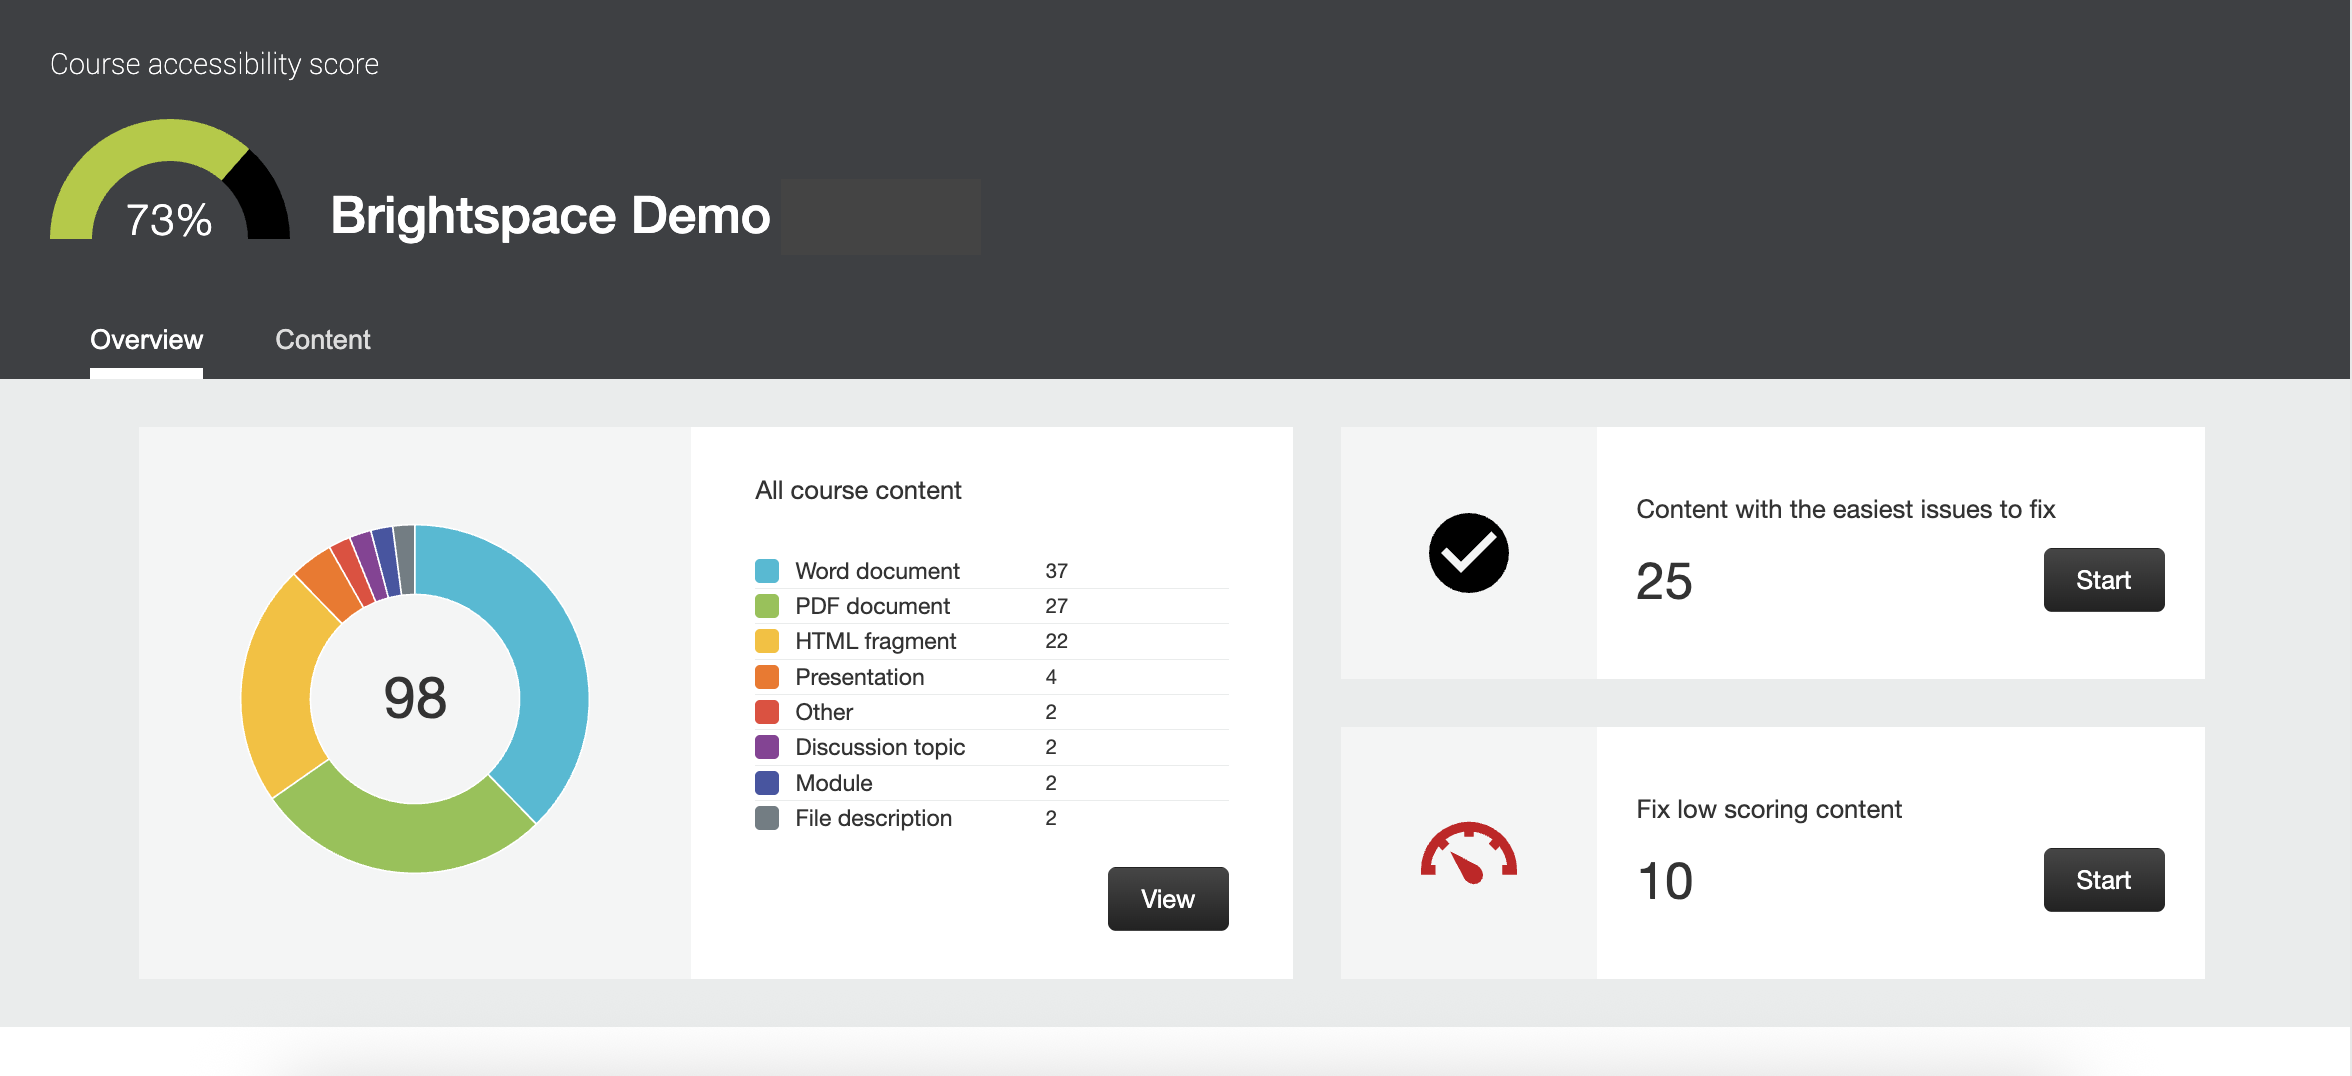
Task: Click the 'Course accessibility score' heading
Action: point(214,64)
